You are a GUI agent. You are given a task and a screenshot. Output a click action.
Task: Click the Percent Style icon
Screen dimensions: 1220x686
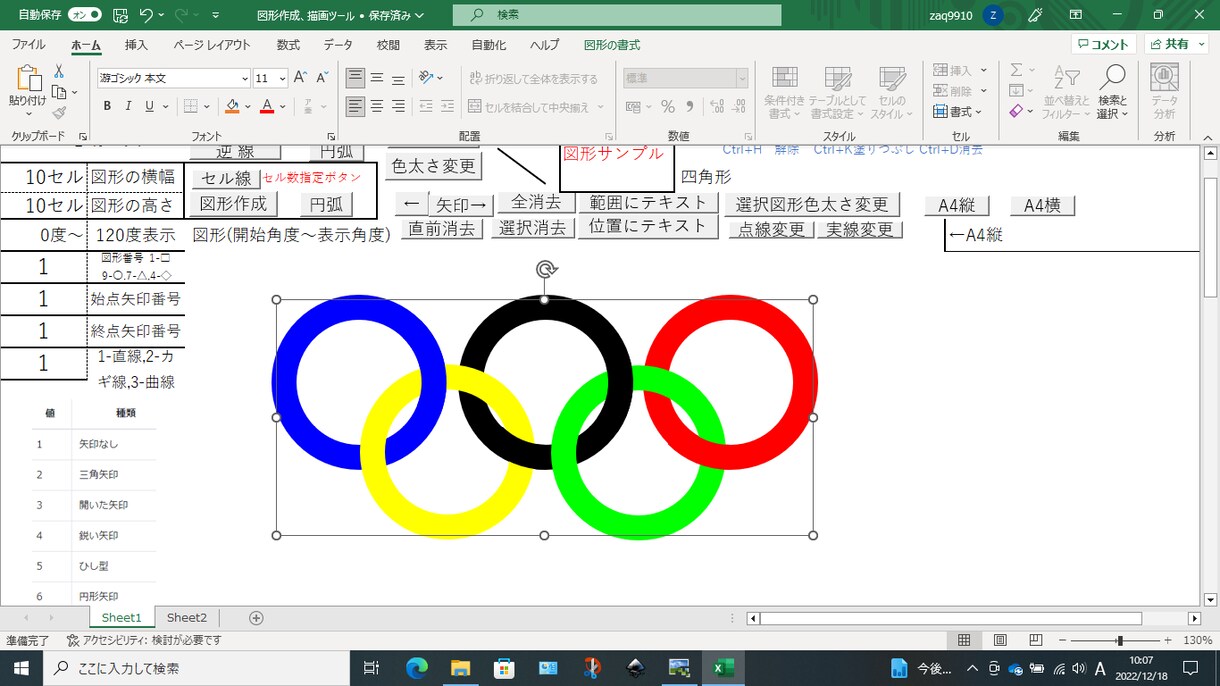[x=667, y=106]
